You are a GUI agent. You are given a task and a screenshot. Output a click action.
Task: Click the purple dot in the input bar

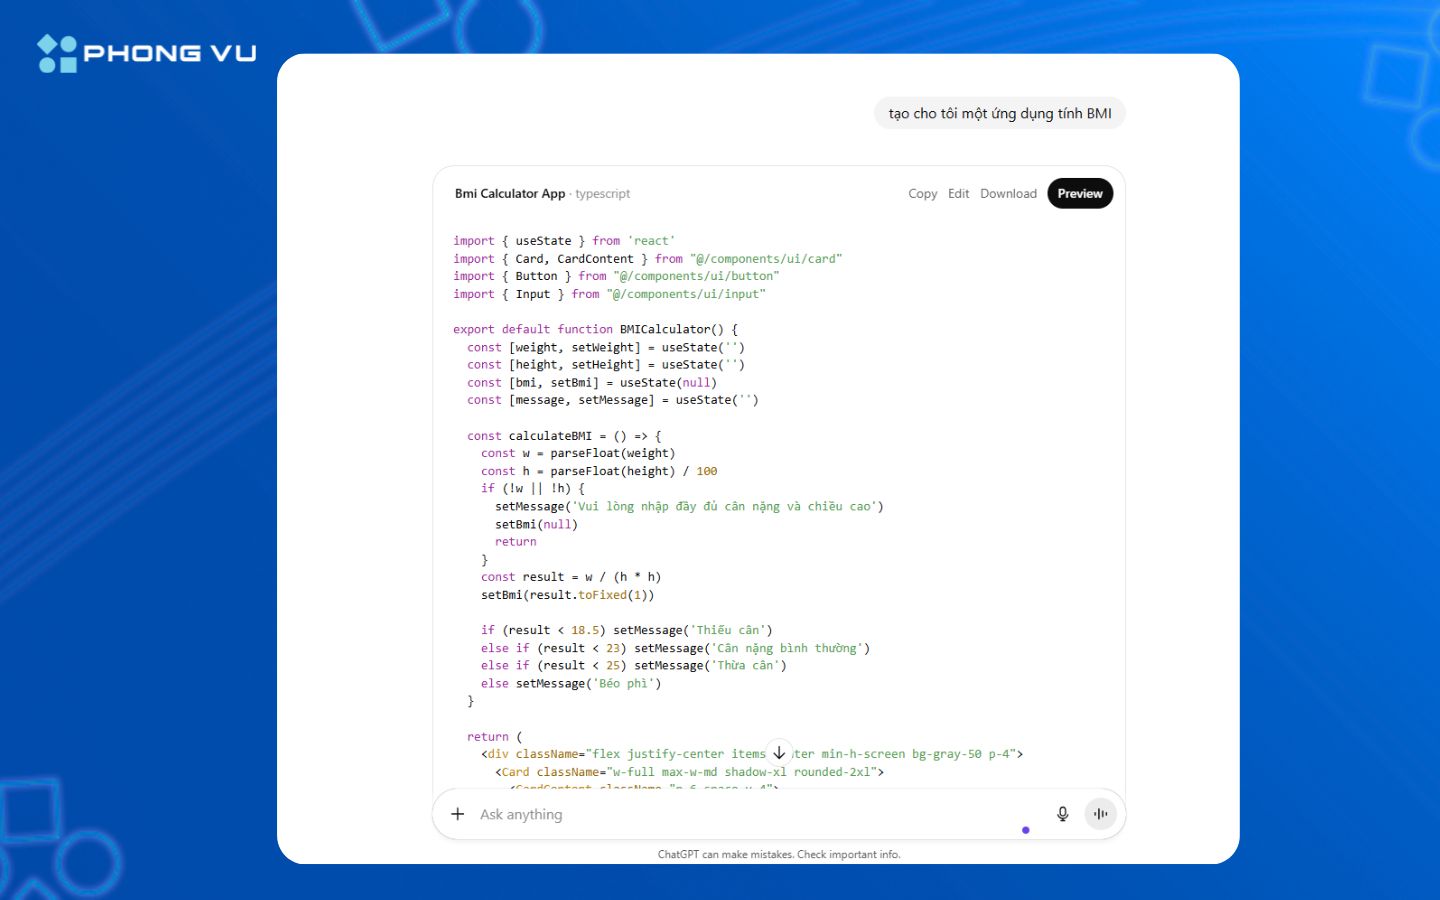click(1025, 830)
